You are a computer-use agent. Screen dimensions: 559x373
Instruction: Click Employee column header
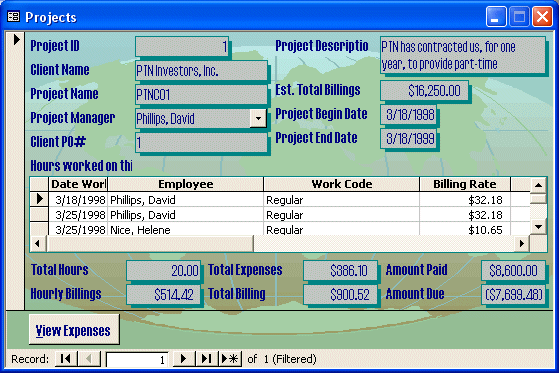tap(185, 184)
